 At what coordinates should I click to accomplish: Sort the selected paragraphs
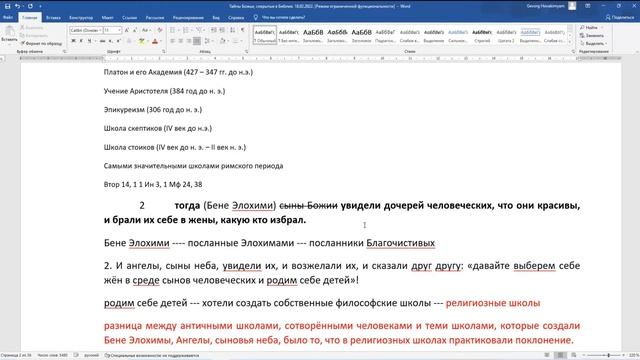(x=233, y=30)
